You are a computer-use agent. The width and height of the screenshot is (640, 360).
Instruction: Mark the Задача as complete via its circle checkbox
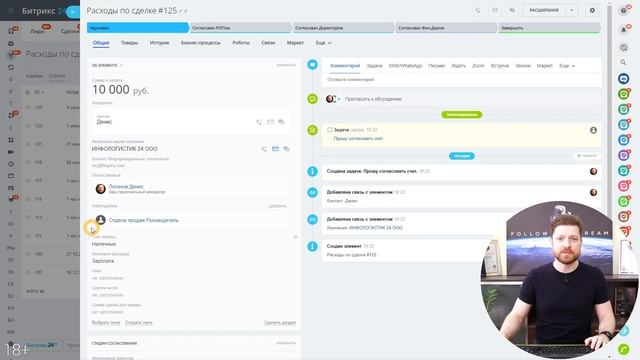coord(329,130)
